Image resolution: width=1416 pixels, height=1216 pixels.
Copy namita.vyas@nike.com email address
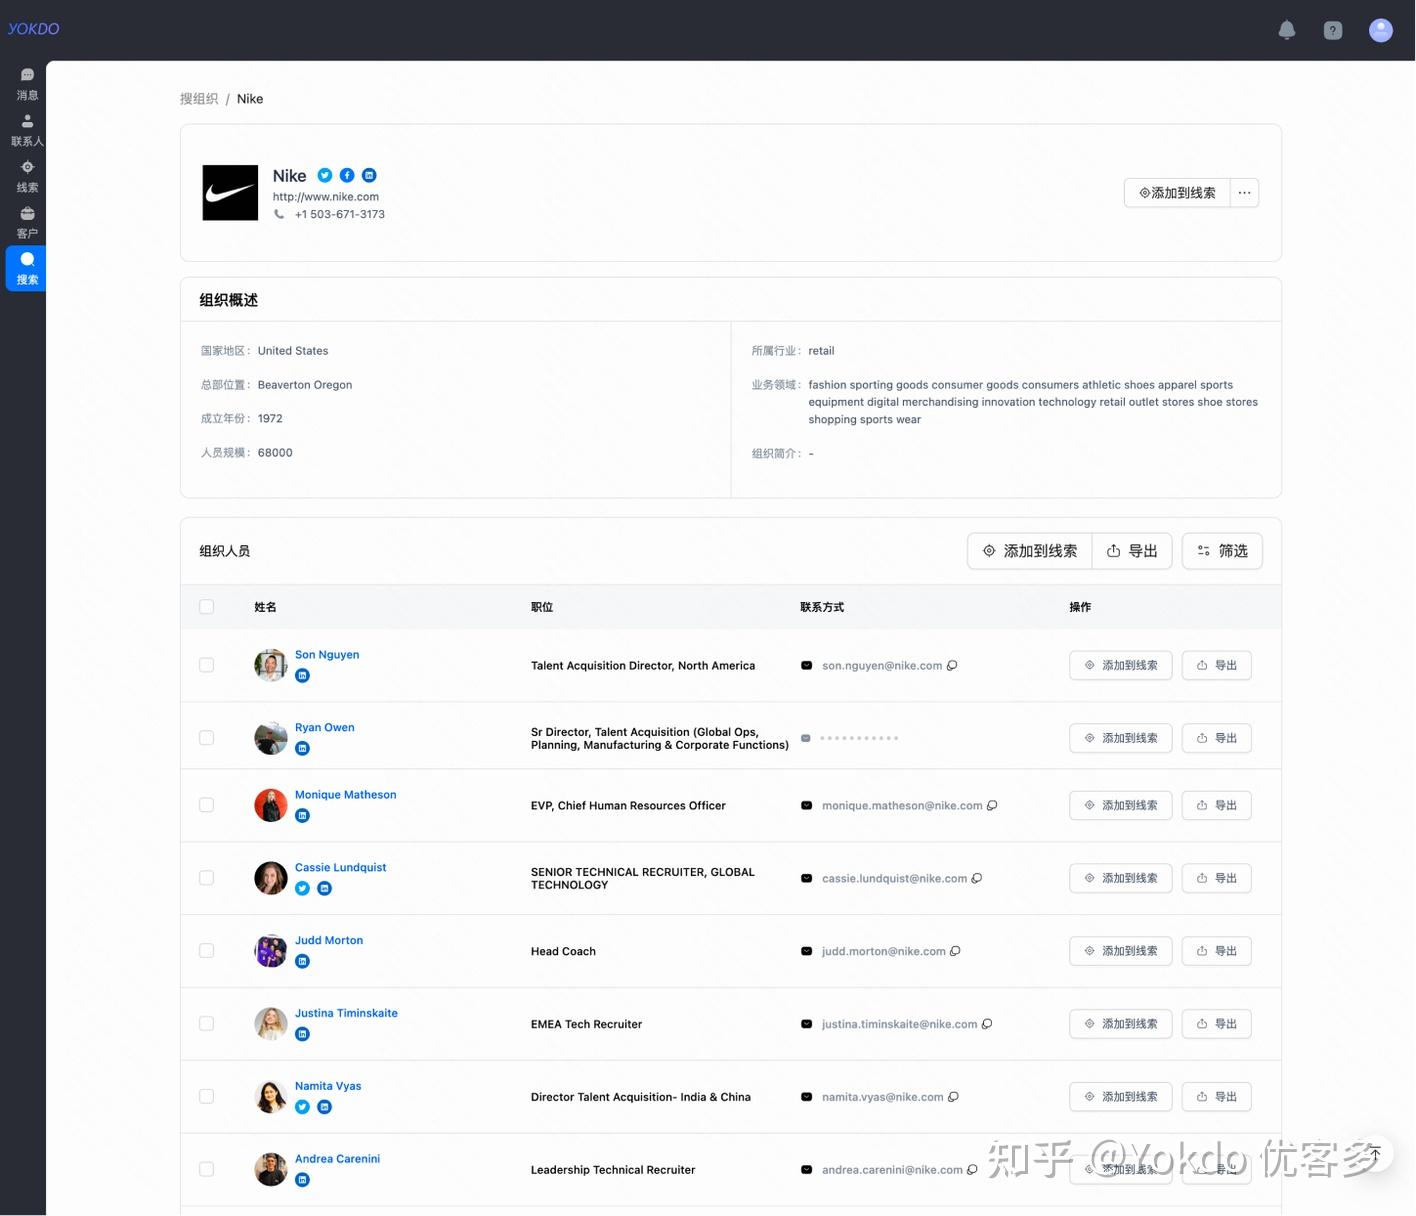click(x=953, y=1097)
